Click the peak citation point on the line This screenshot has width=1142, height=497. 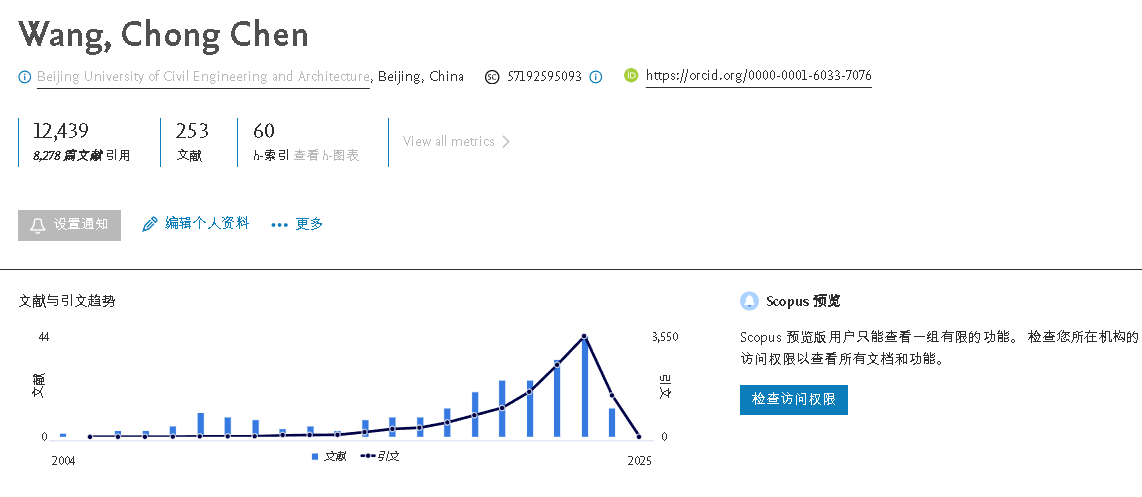tap(584, 337)
